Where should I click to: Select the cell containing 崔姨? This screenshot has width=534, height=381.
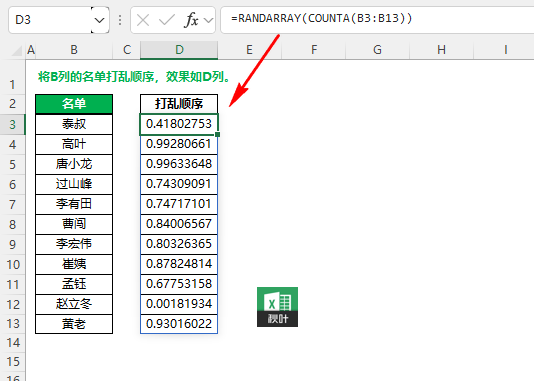coord(74,265)
